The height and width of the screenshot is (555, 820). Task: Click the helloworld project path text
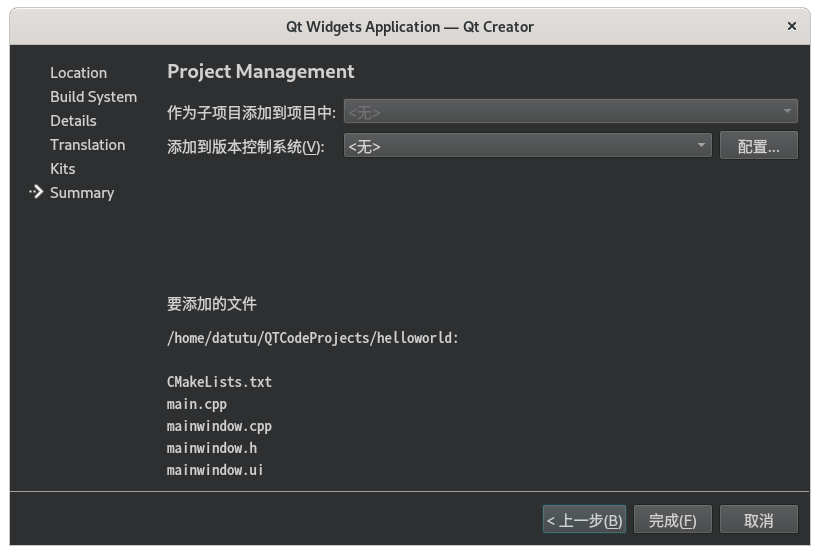(x=312, y=338)
